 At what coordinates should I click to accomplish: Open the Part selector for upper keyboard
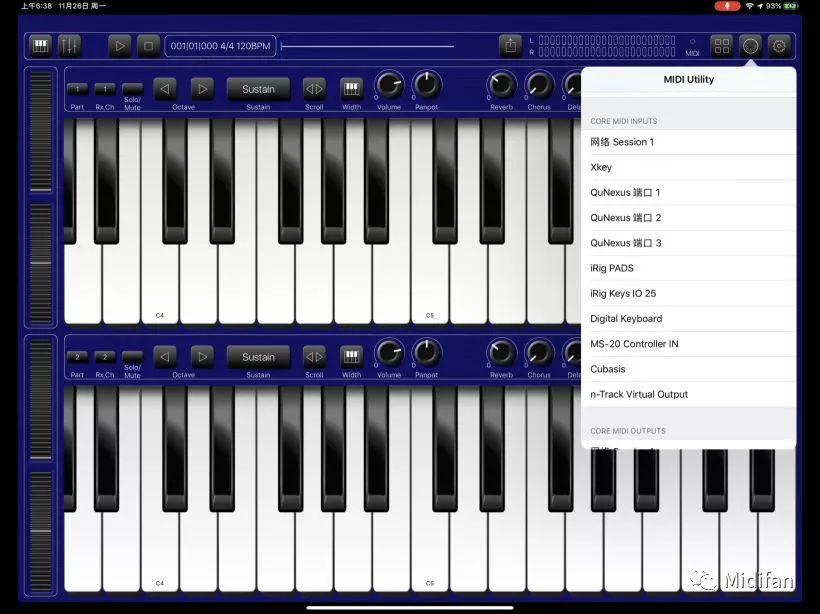click(77, 89)
